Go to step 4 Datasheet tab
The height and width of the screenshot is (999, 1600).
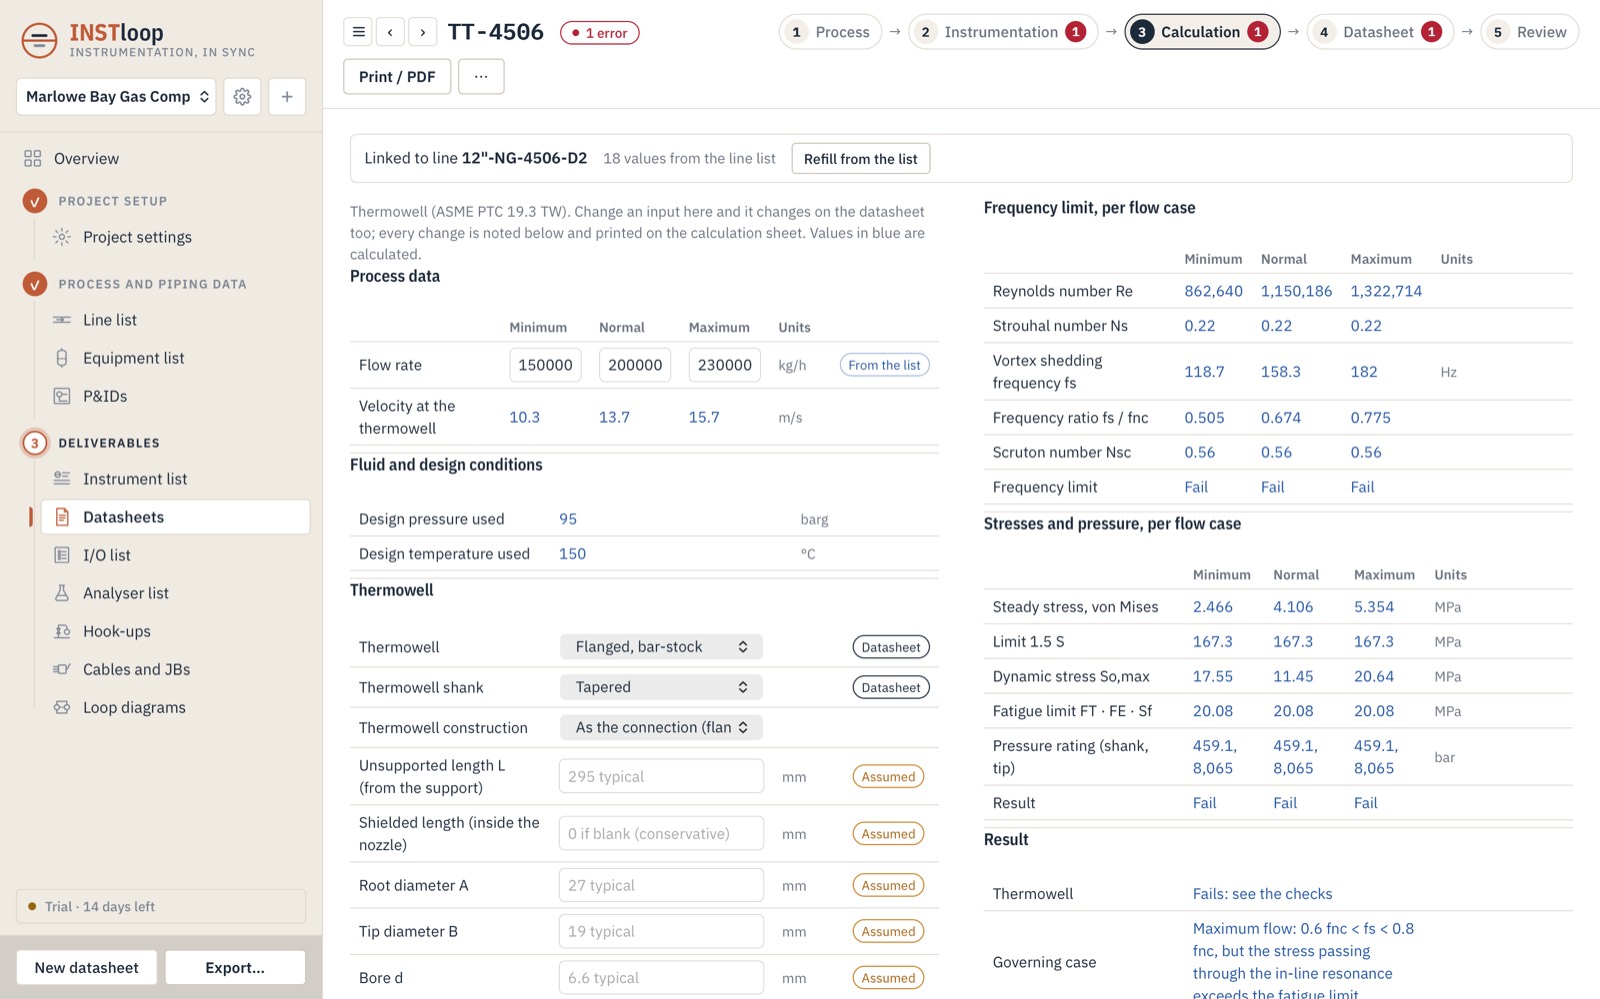click(1380, 32)
